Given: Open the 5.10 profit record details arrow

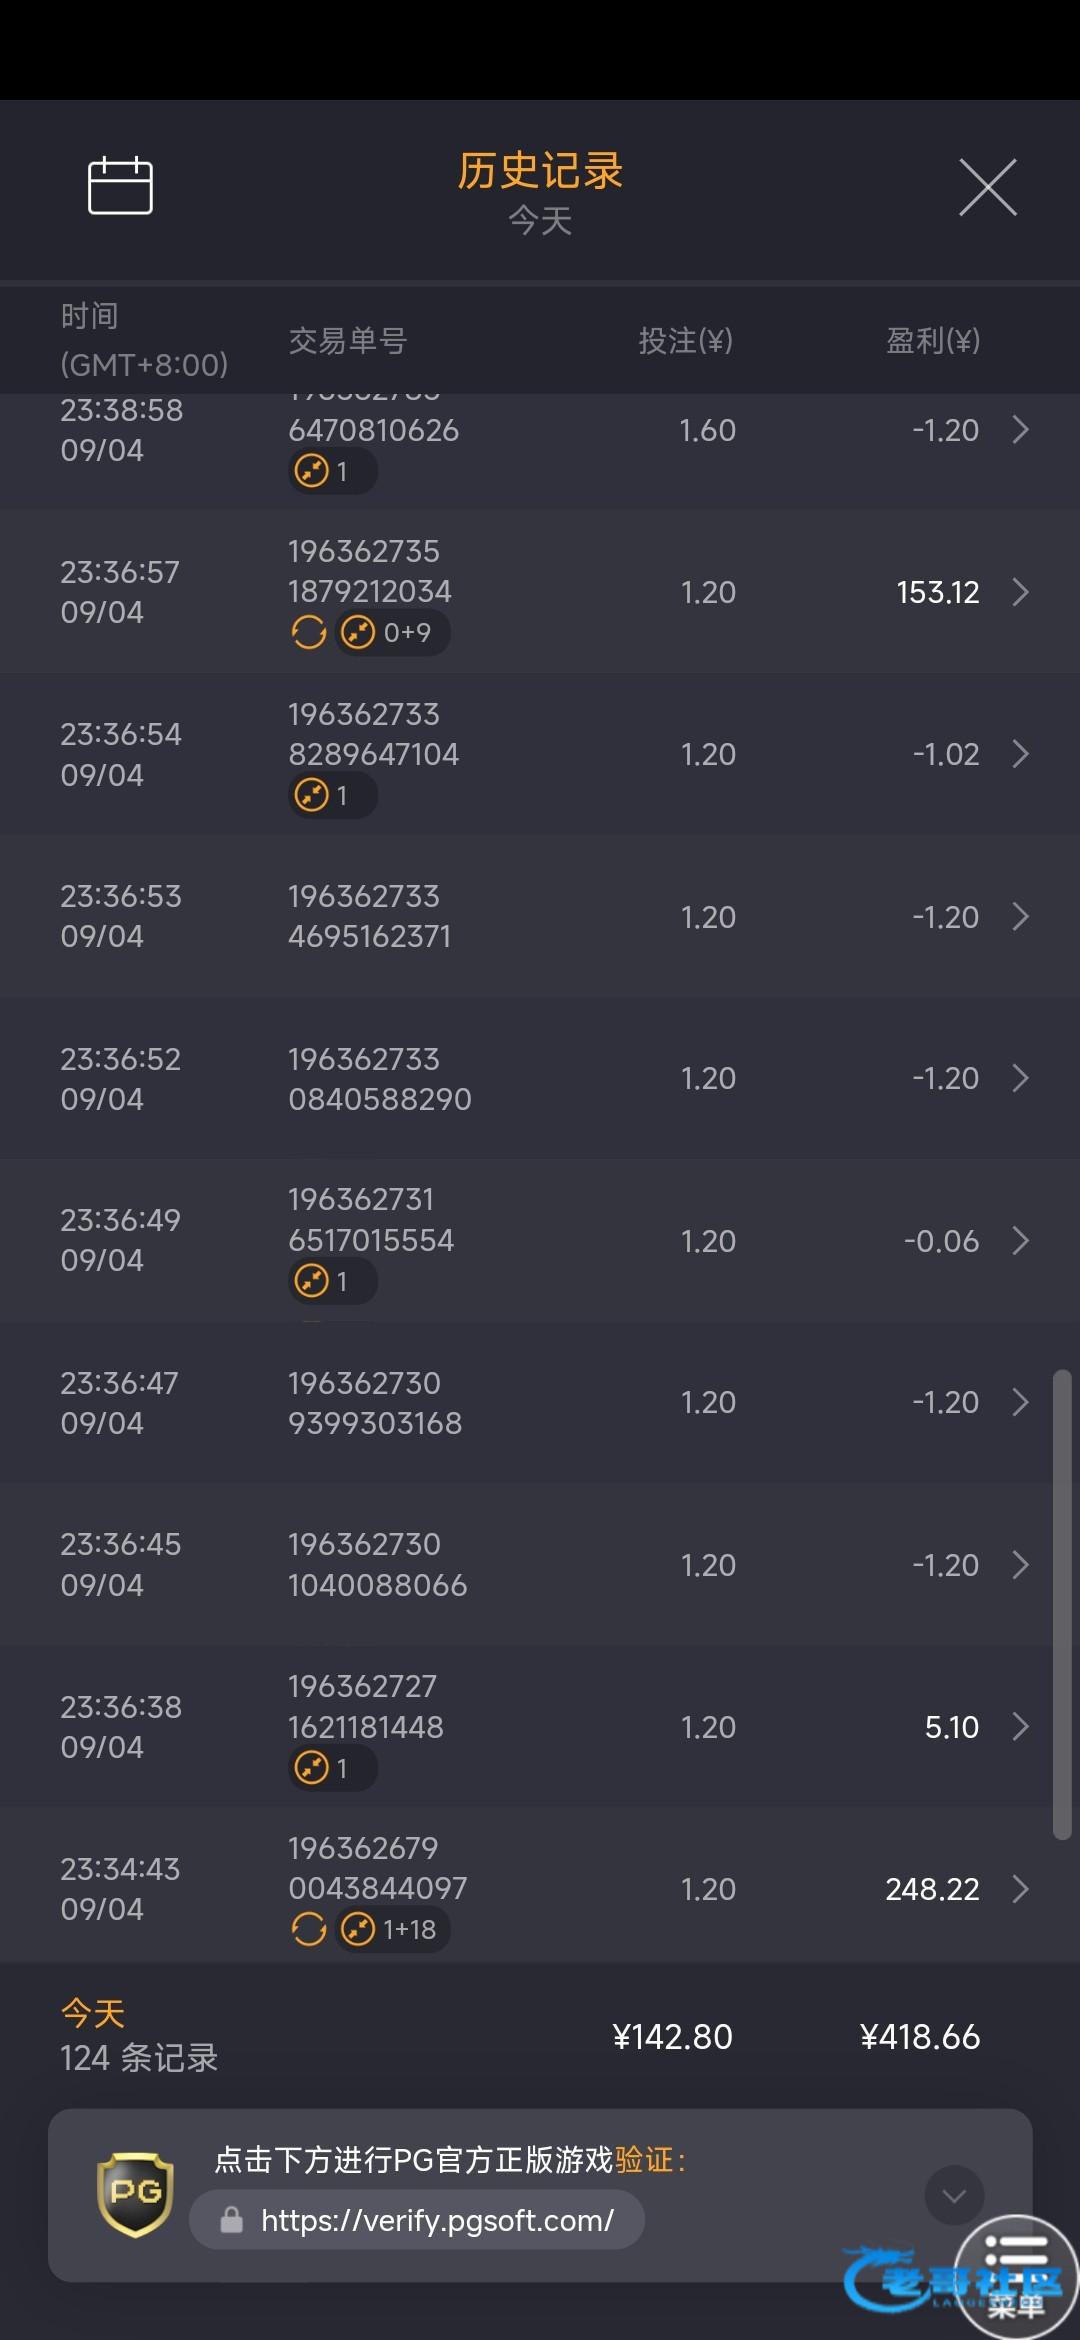Looking at the screenshot, I should pyautogui.click(x=1020, y=1727).
